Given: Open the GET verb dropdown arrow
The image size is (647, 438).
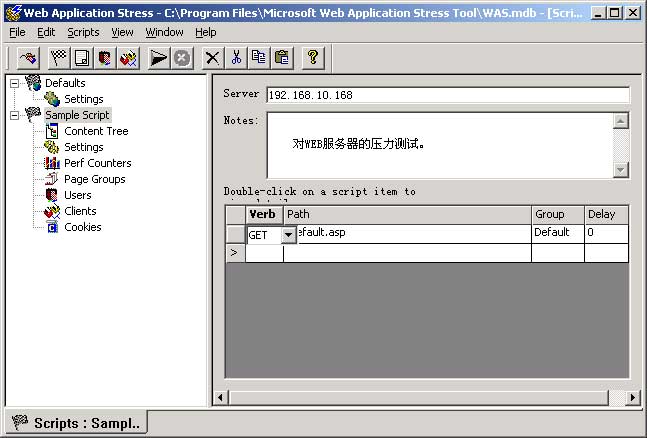Looking at the screenshot, I should [x=288, y=235].
